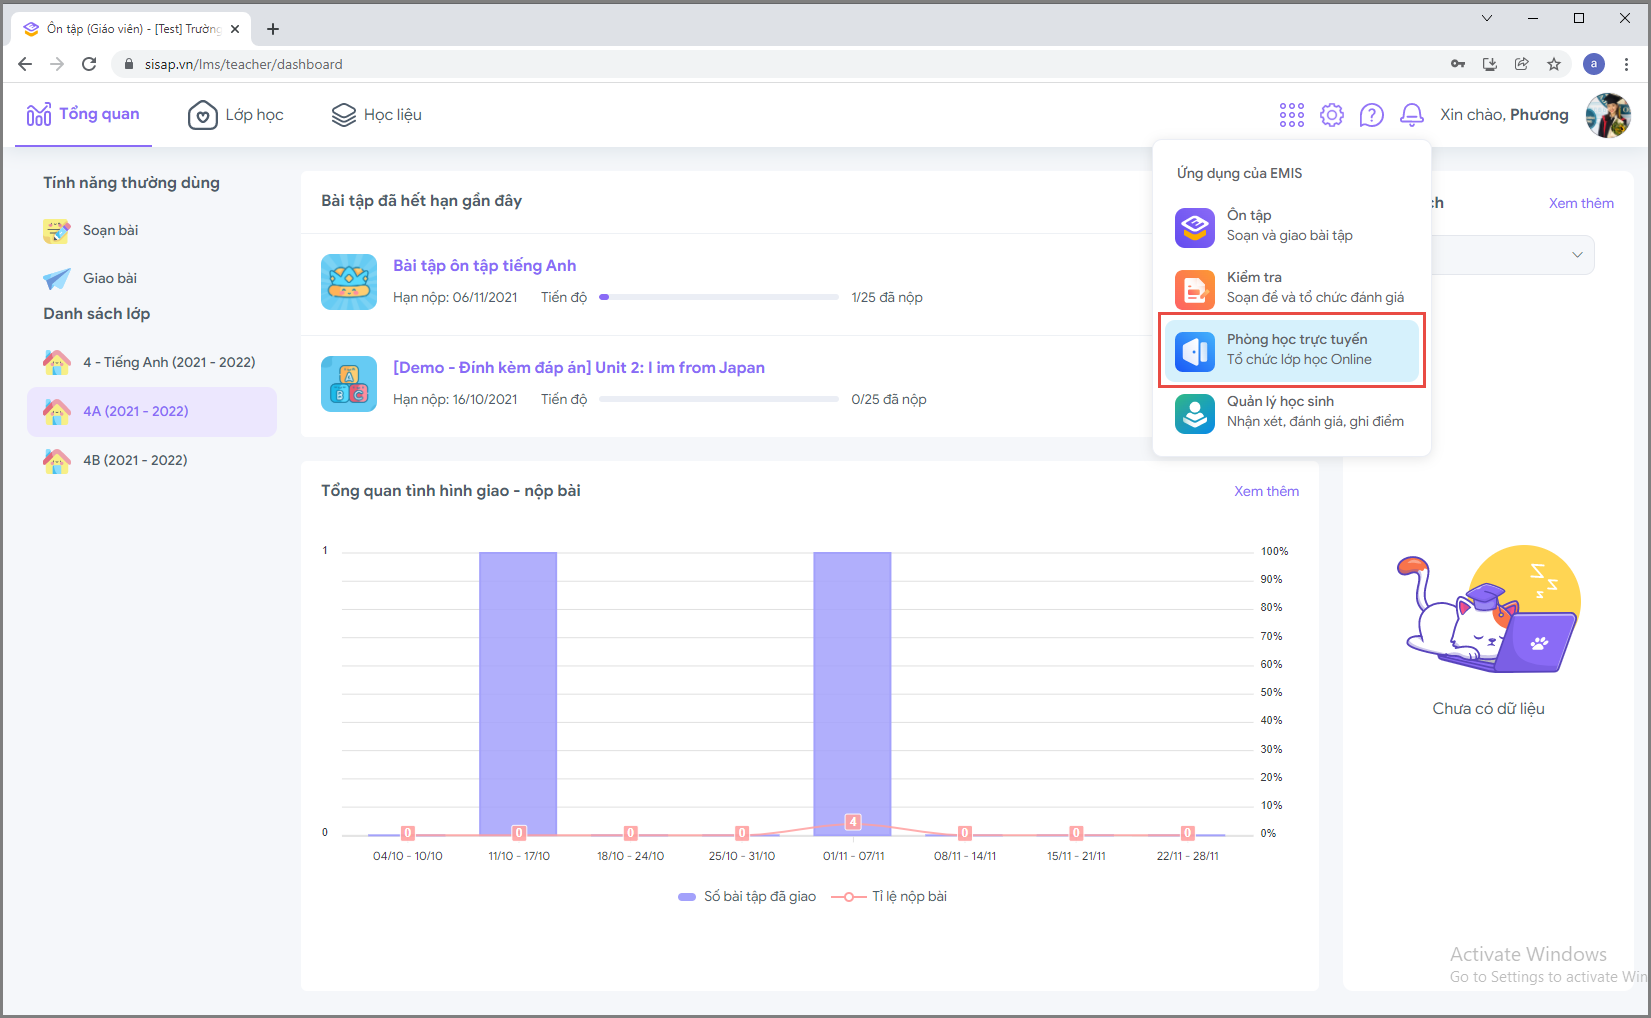Viewport: 1651px width, 1018px height.
Task: Click the Hạn nộp: 06/11/2021 text
Action: 455,297
